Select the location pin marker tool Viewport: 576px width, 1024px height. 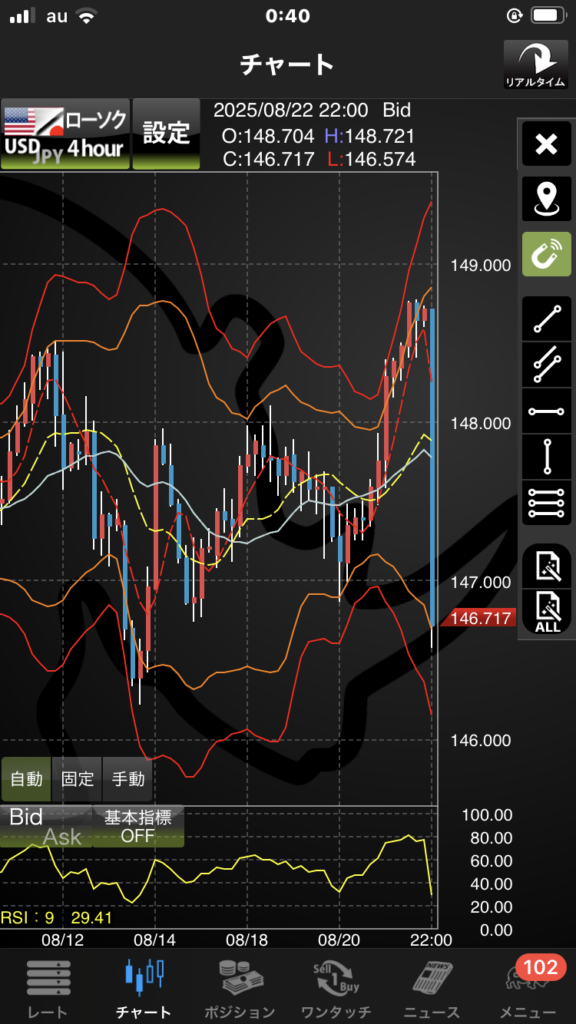click(546, 199)
